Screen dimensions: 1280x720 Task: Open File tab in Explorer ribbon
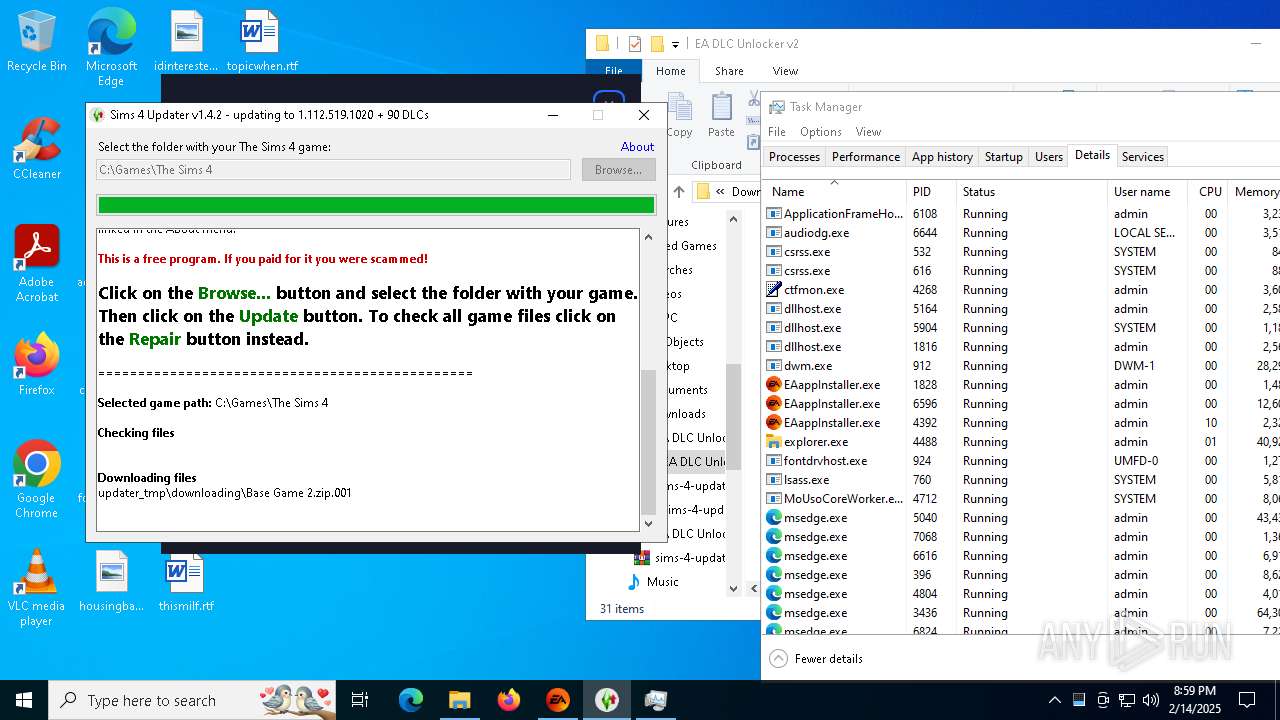[614, 71]
